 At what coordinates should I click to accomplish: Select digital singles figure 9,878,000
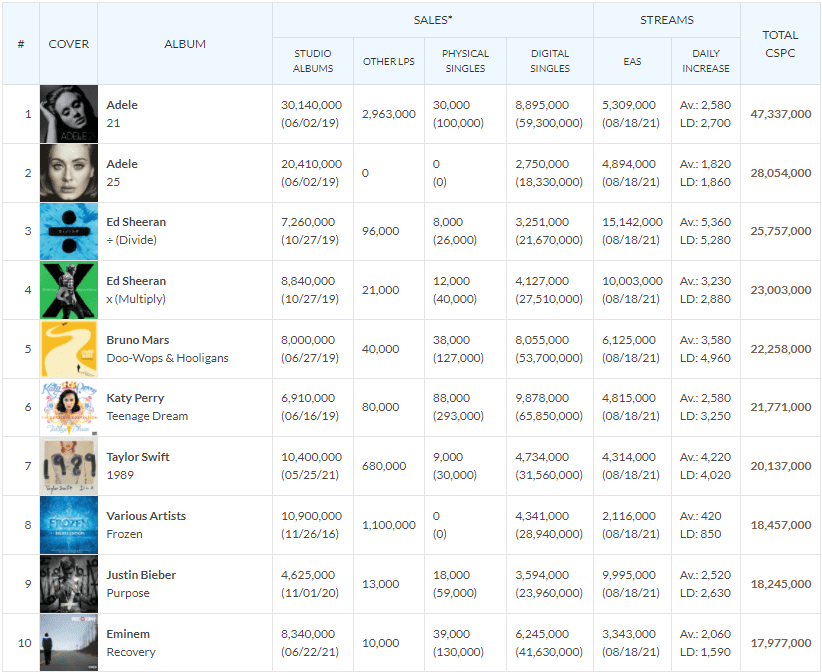coord(542,398)
